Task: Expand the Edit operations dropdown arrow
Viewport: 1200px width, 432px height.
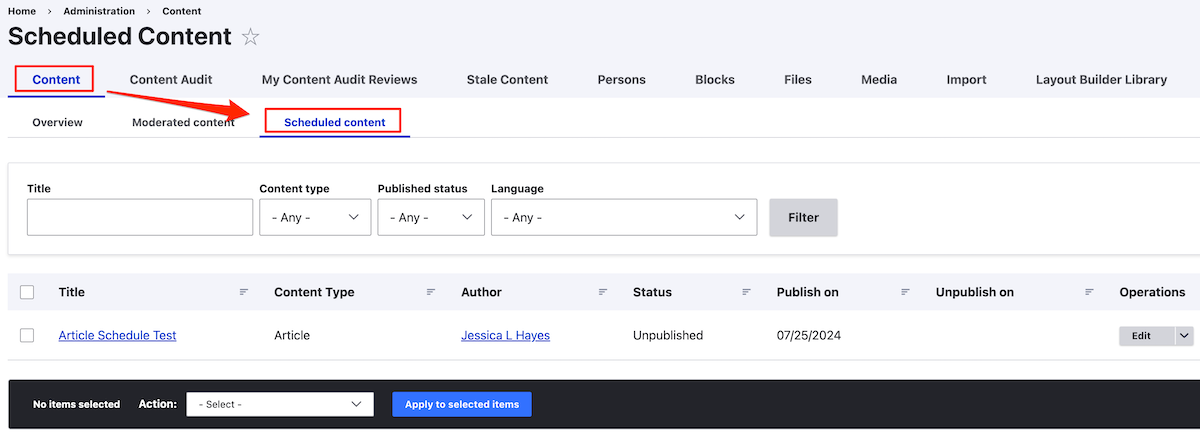Action: [x=1184, y=336]
